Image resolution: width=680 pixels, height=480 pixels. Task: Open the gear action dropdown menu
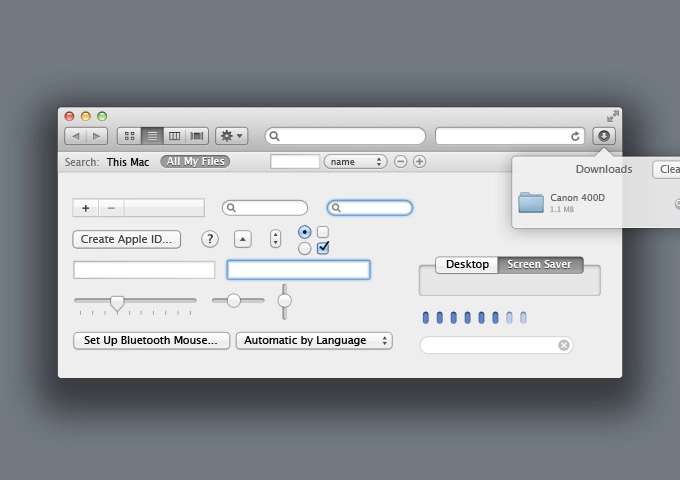coord(231,136)
